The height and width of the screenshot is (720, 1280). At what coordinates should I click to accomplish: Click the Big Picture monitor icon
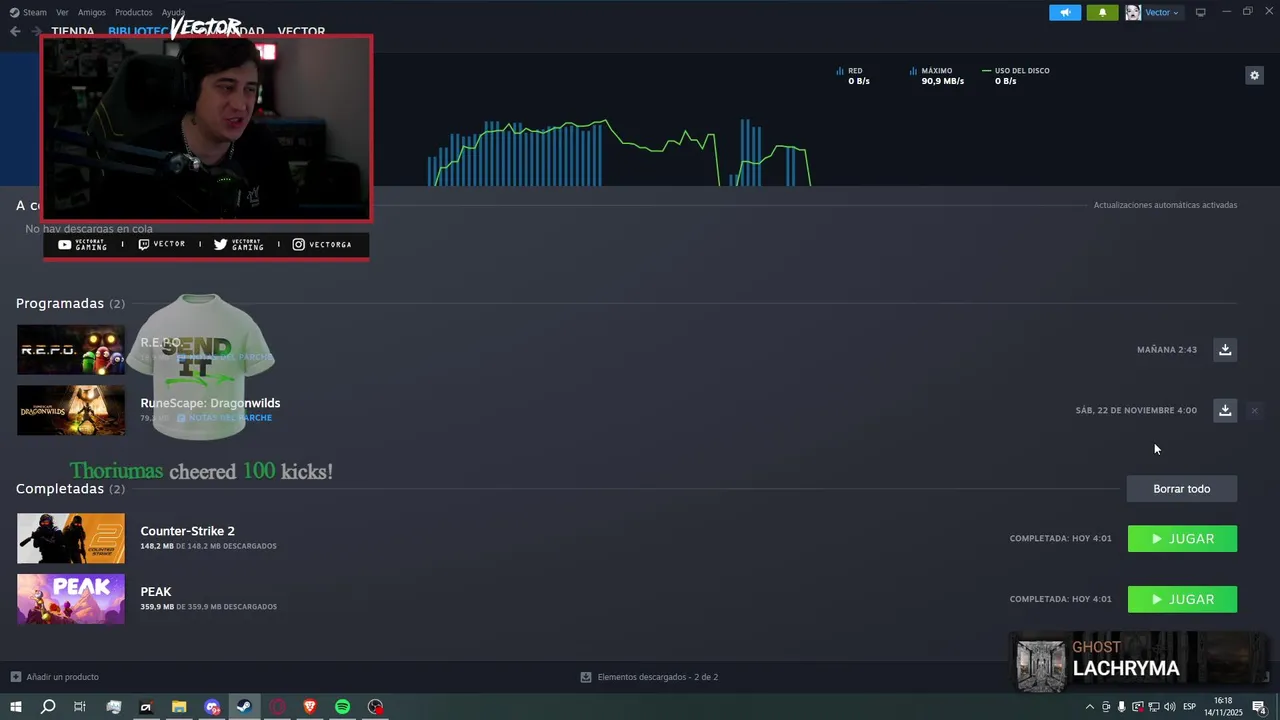tap(1201, 12)
